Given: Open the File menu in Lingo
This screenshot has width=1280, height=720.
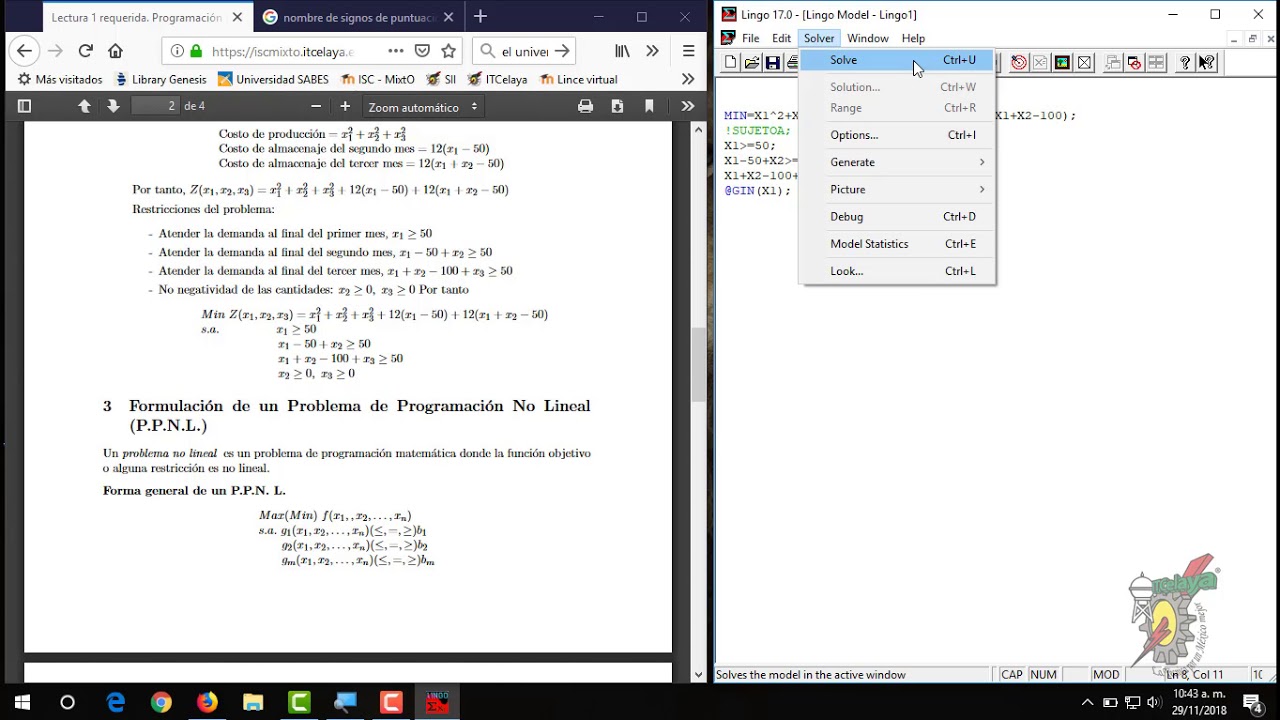Looking at the screenshot, I should [751, 38].
